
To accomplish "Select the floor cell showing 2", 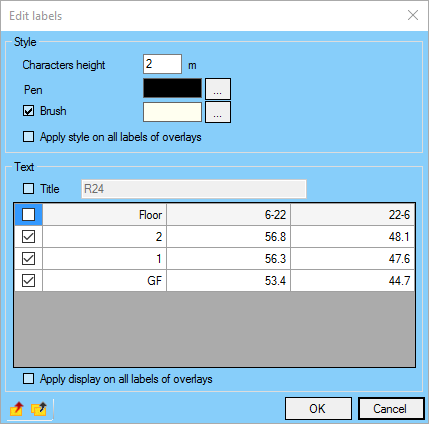I will tap(104, 237).
